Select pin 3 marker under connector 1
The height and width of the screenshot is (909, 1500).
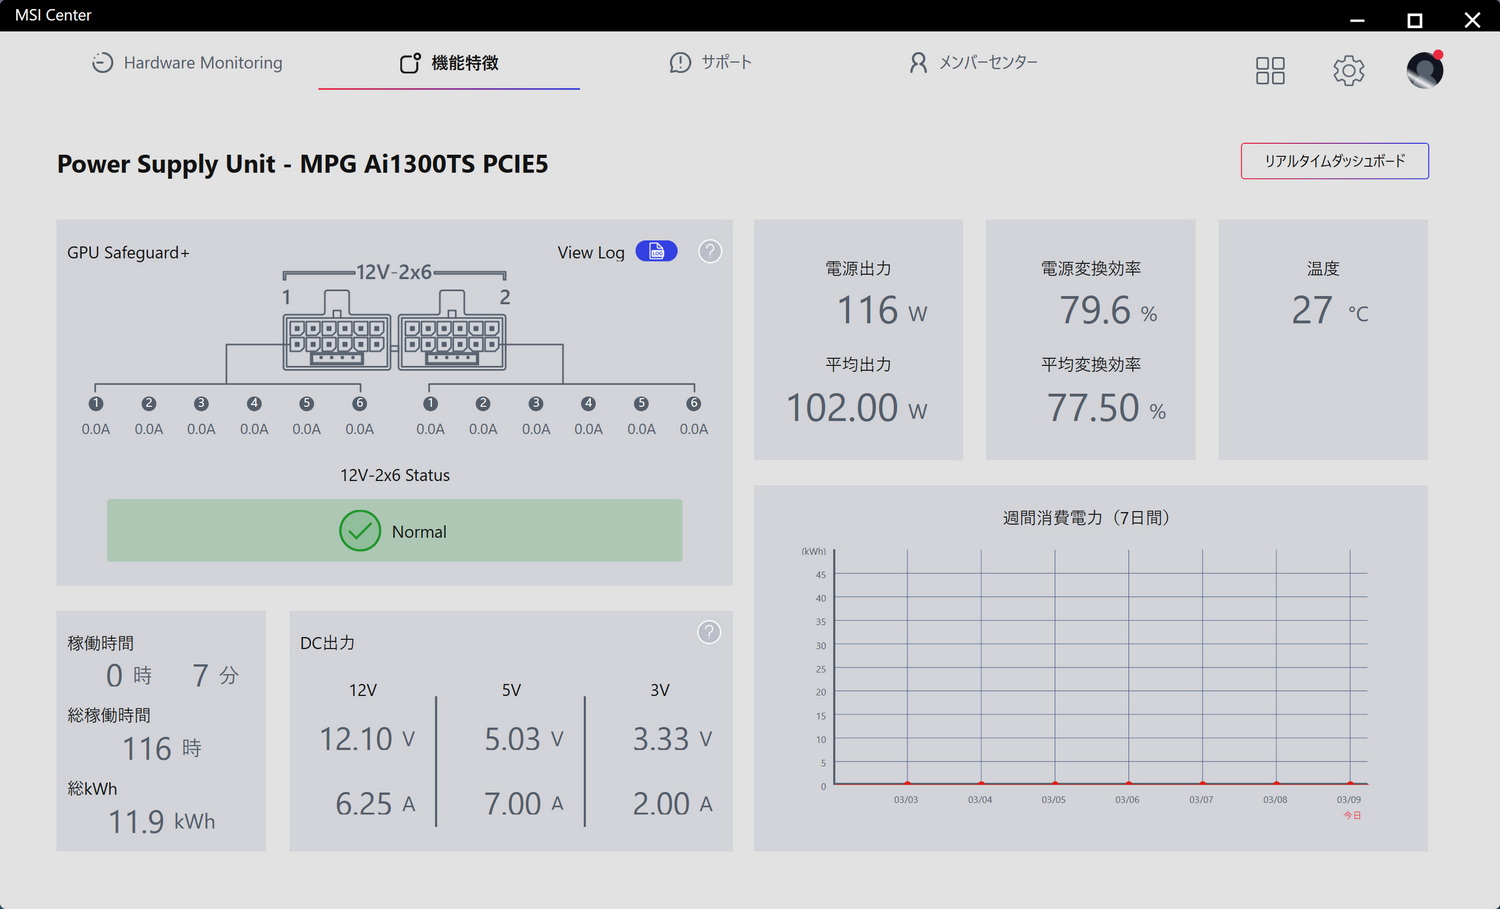(x=201, y=404)
